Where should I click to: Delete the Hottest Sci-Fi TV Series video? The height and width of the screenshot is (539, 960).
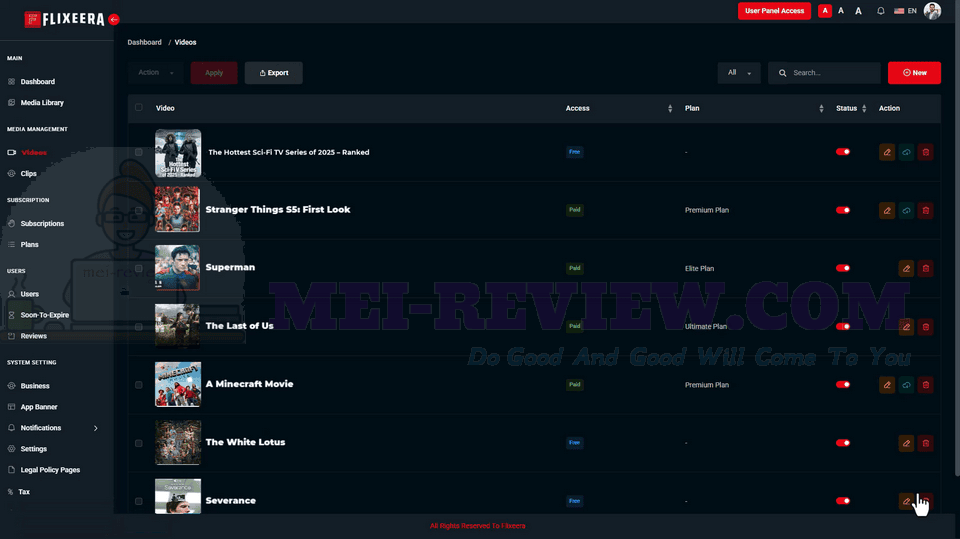click(926, 152)
